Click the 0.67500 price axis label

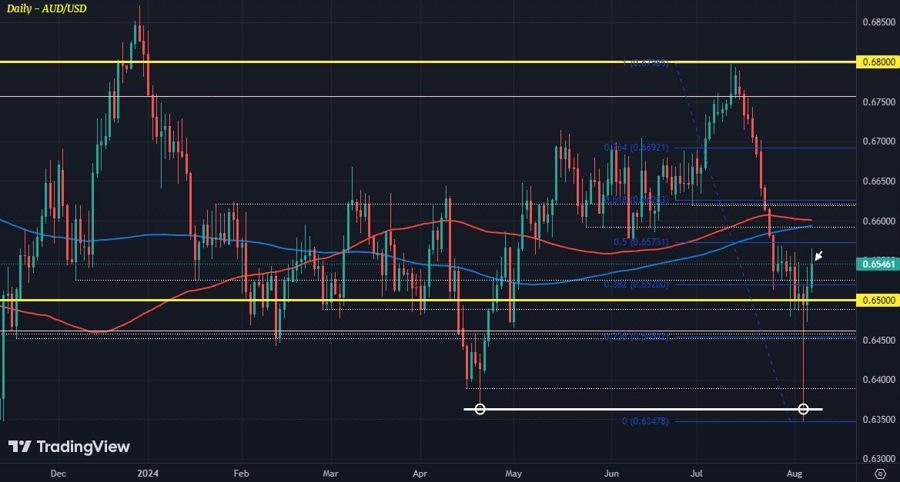(x=878, y=102)
